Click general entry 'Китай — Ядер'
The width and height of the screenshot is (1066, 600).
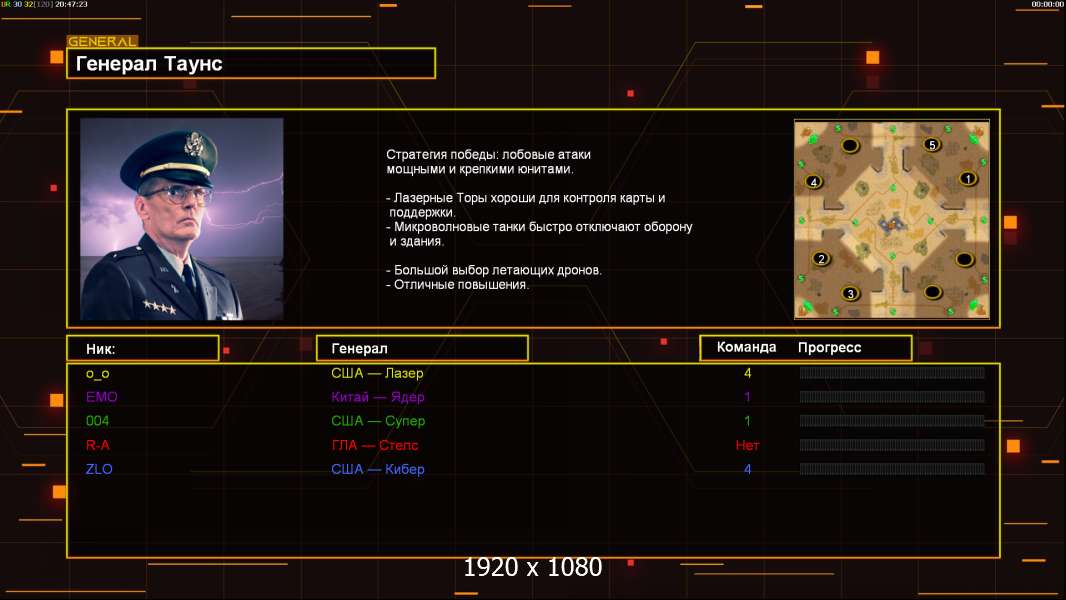(377, 397)
